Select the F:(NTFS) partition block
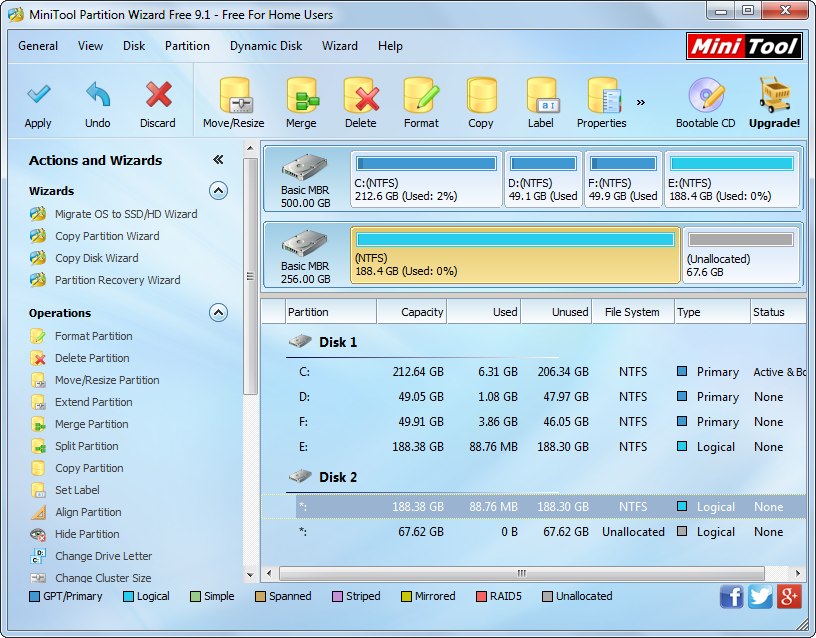The width and height of the screenshot is (816, 638). tap(623, 180)
